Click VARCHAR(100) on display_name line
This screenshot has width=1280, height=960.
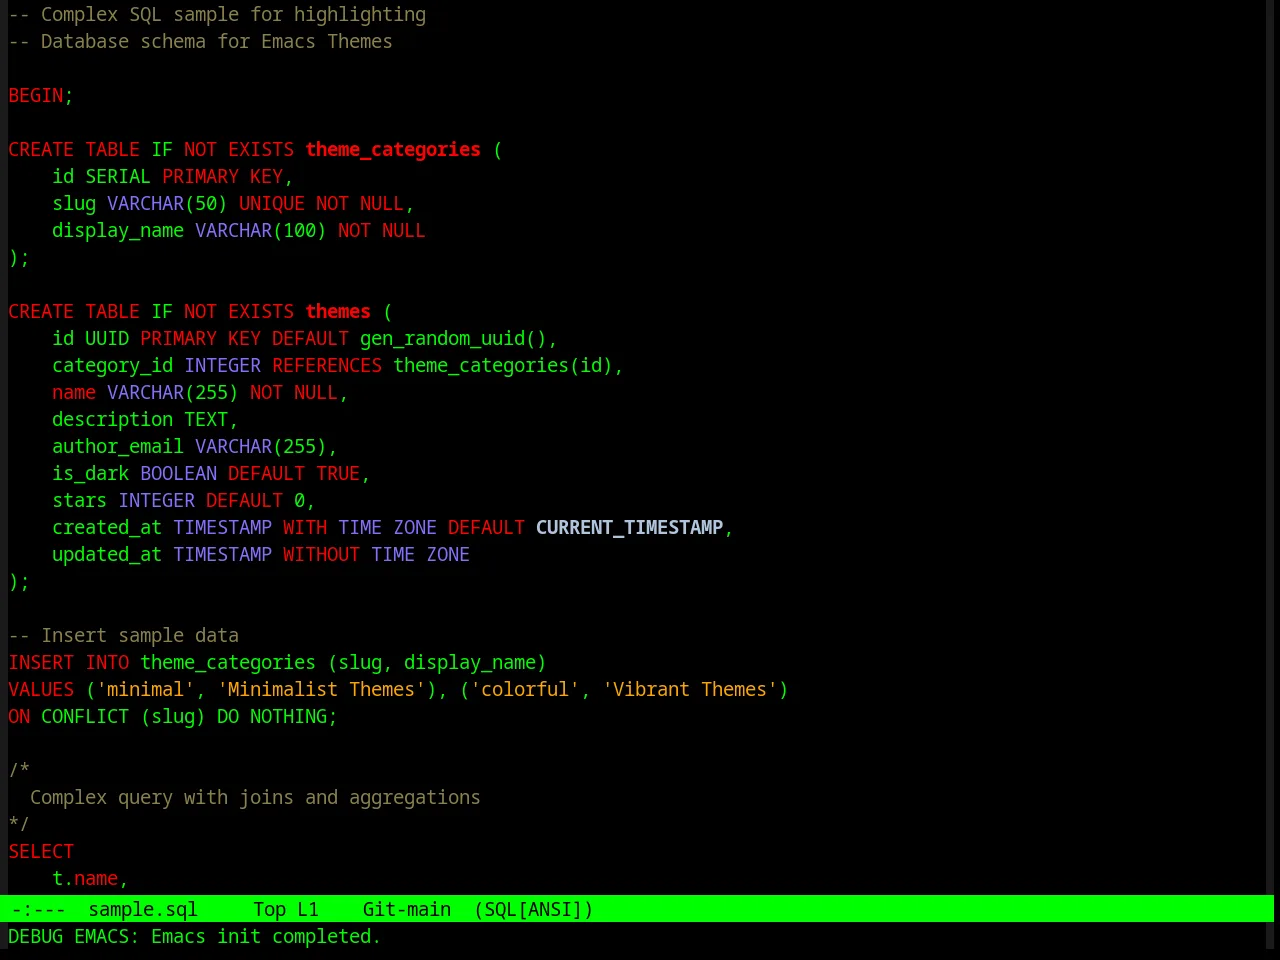(261, 230)
